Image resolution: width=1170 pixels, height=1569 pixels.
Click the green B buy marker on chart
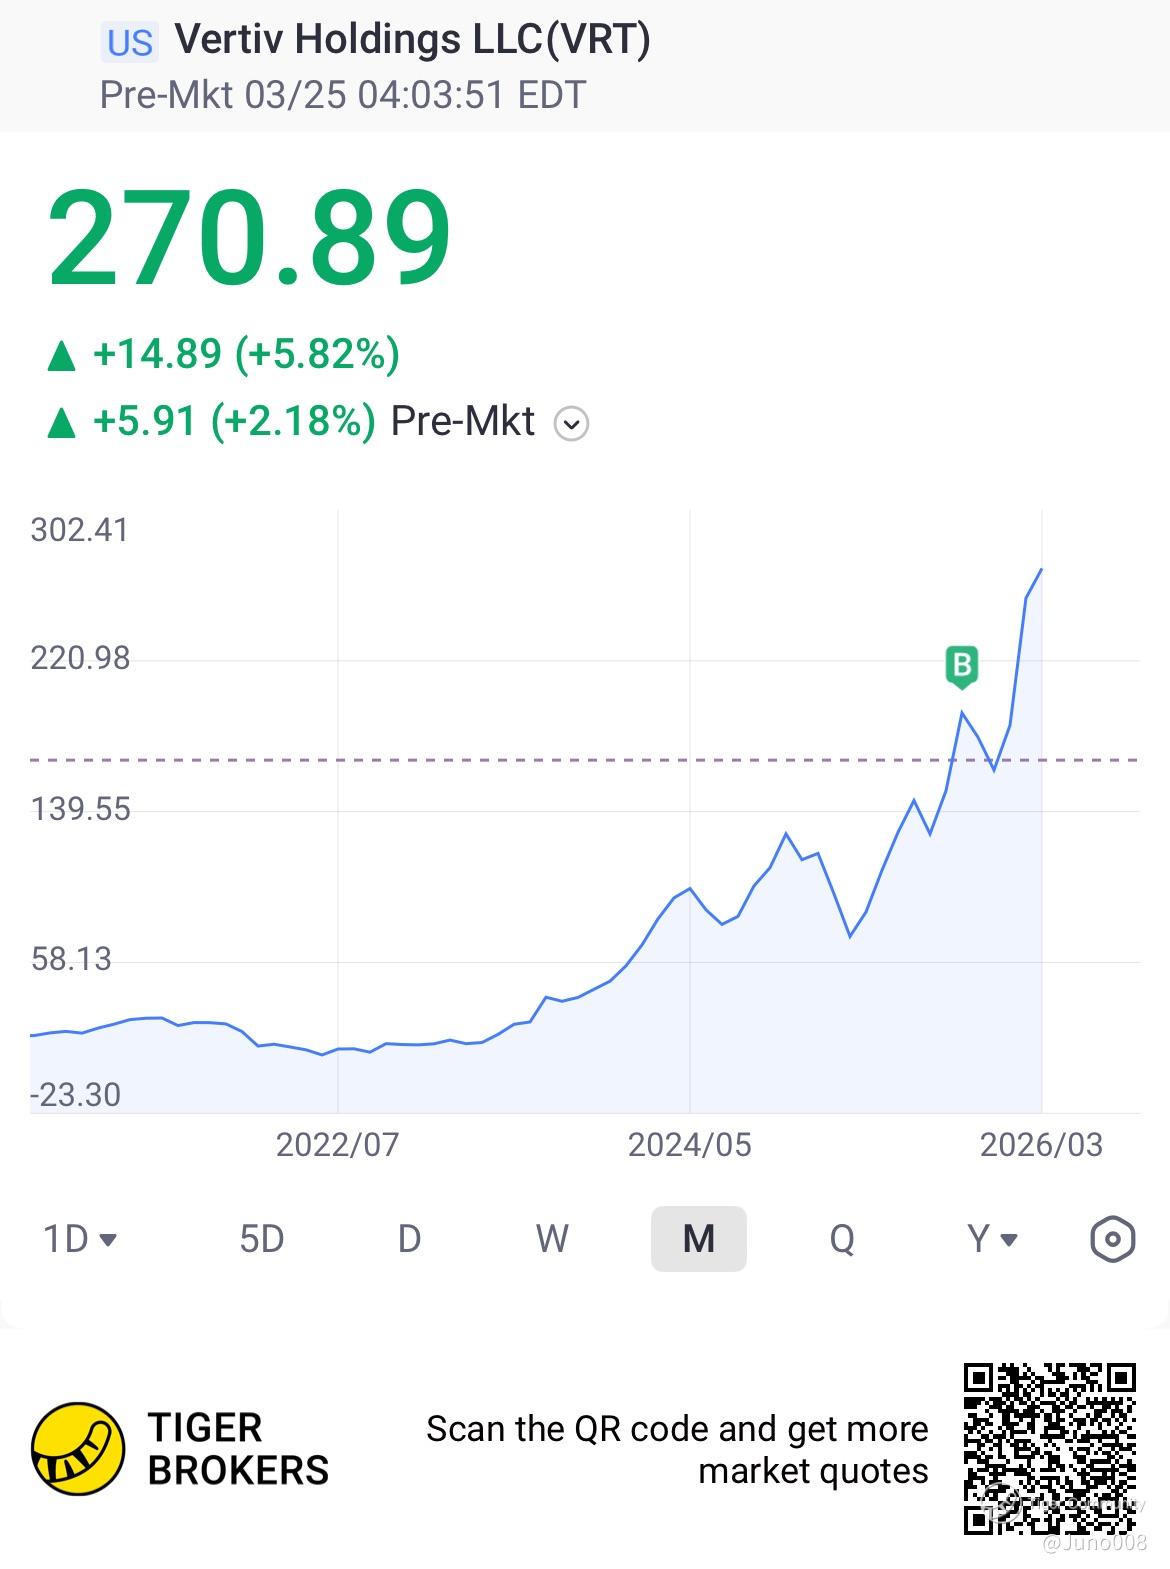coord(961,665)
